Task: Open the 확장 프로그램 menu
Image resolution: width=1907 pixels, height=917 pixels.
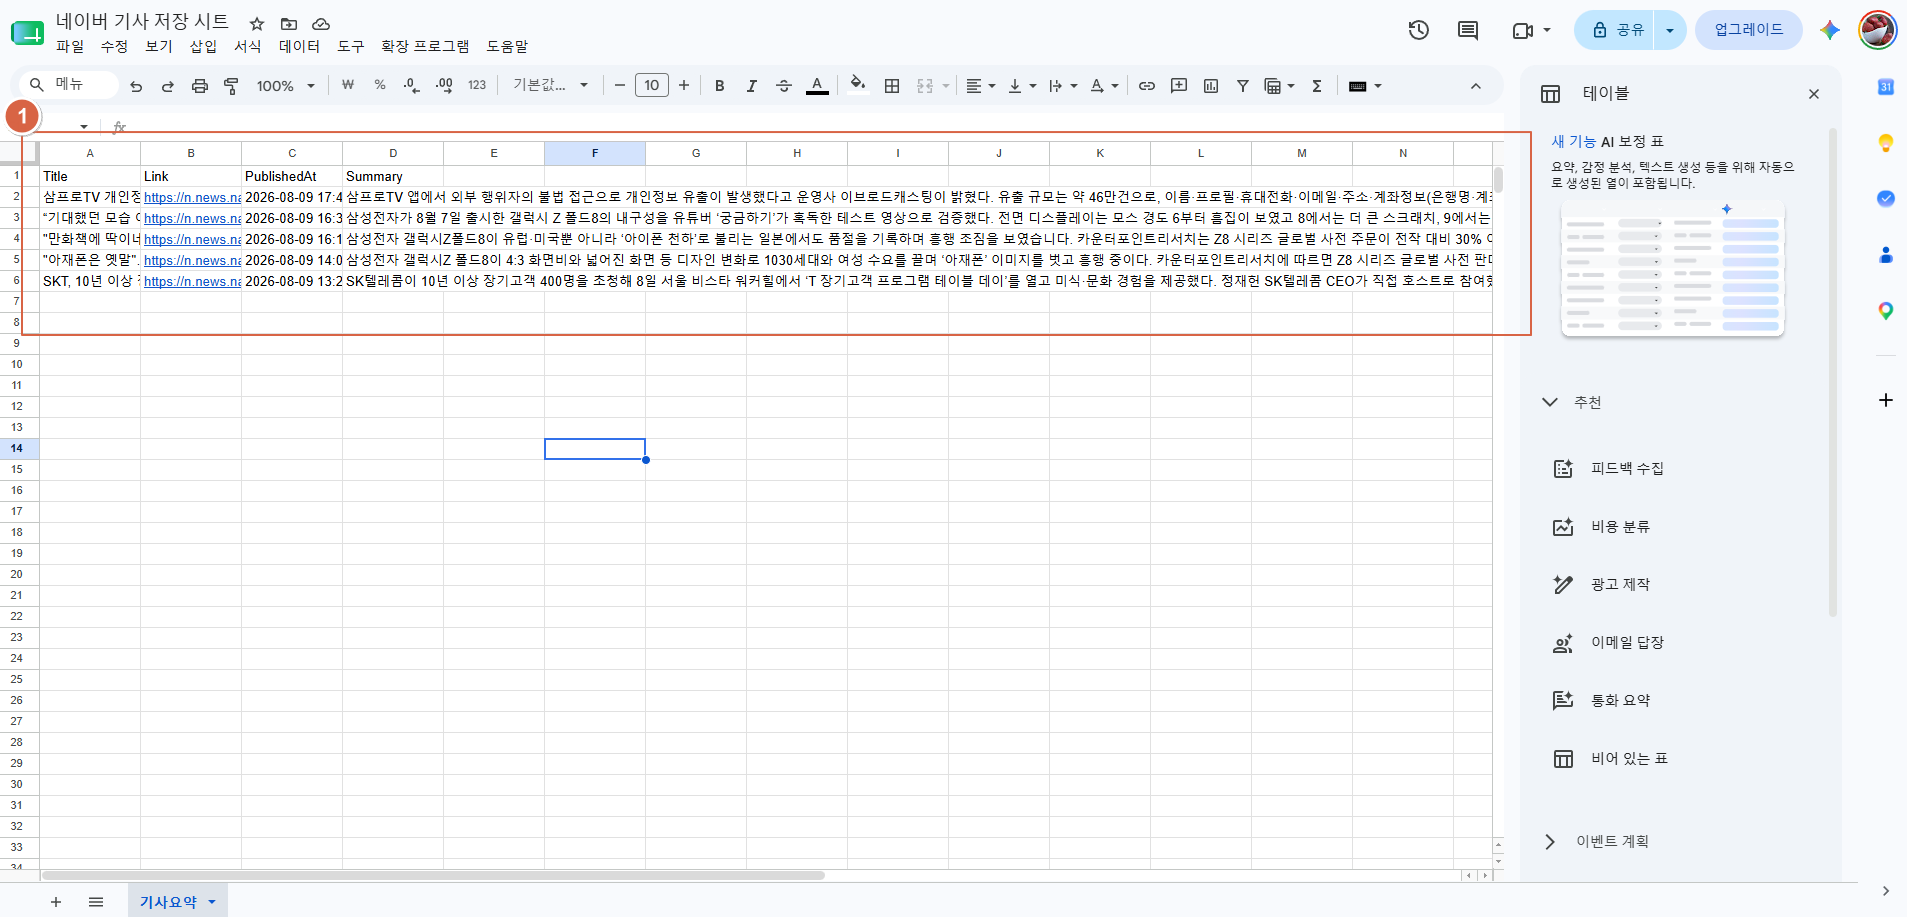Action: click(x=425, y=47)
